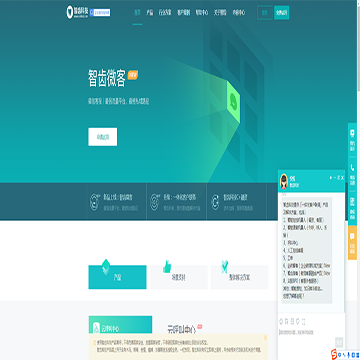
Task: Toggle chat sound icon in widget header
Action: [x=331, y=178]
